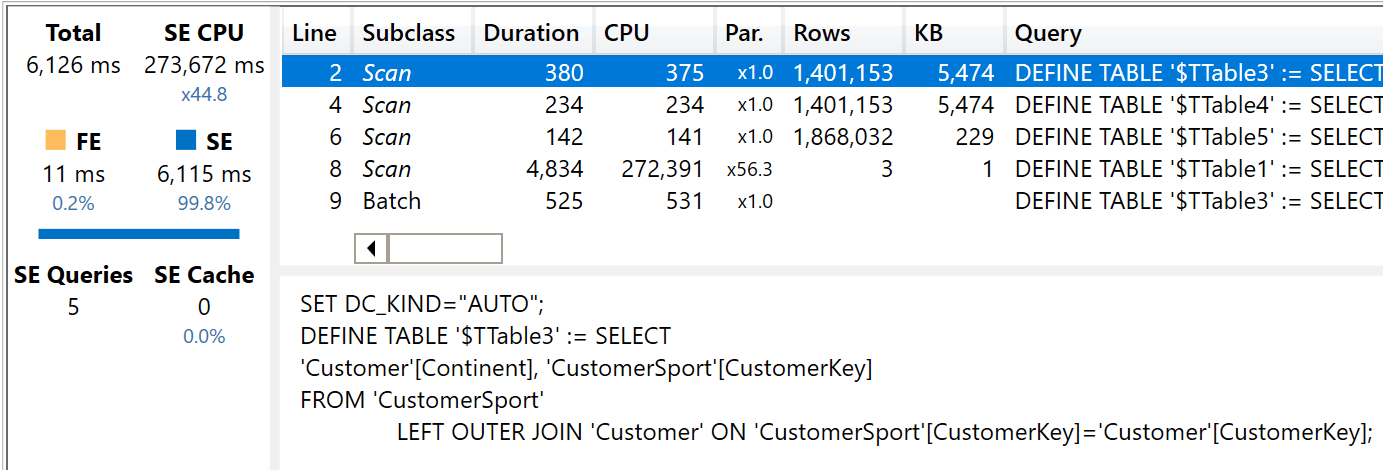
Task: Select the Scan row on line 6
Action: click(832, 137)
